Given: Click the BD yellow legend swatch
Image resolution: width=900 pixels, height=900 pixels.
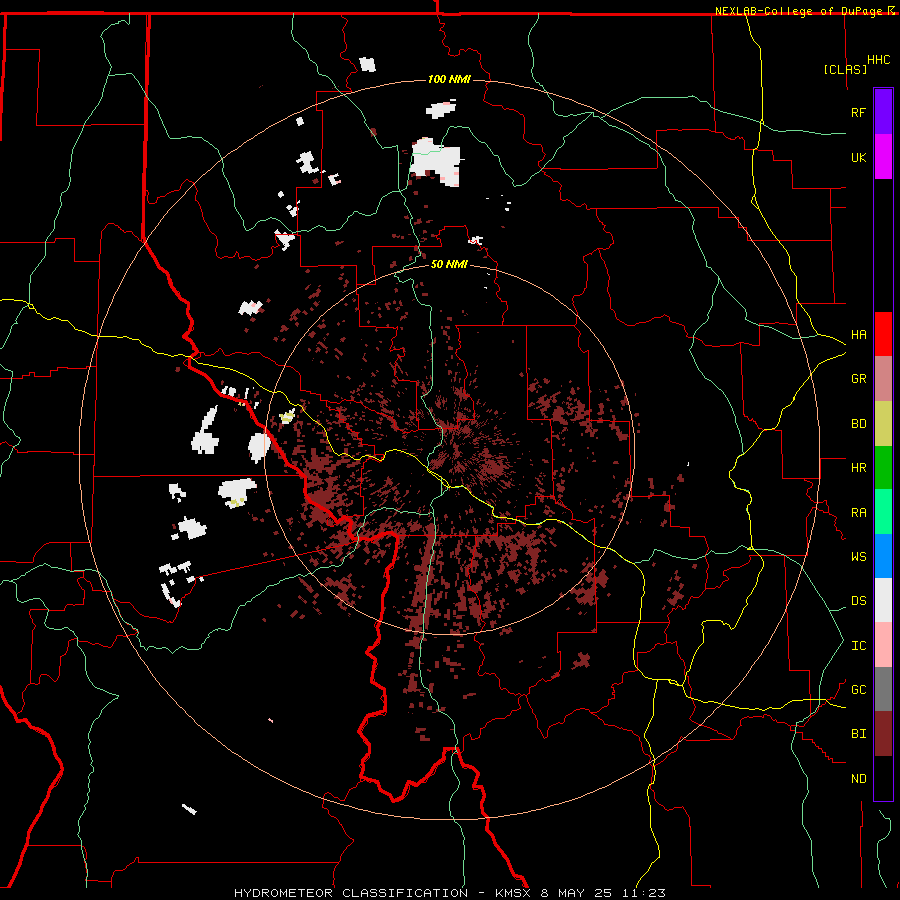Looking at the screenshot, I should point(883,423).
